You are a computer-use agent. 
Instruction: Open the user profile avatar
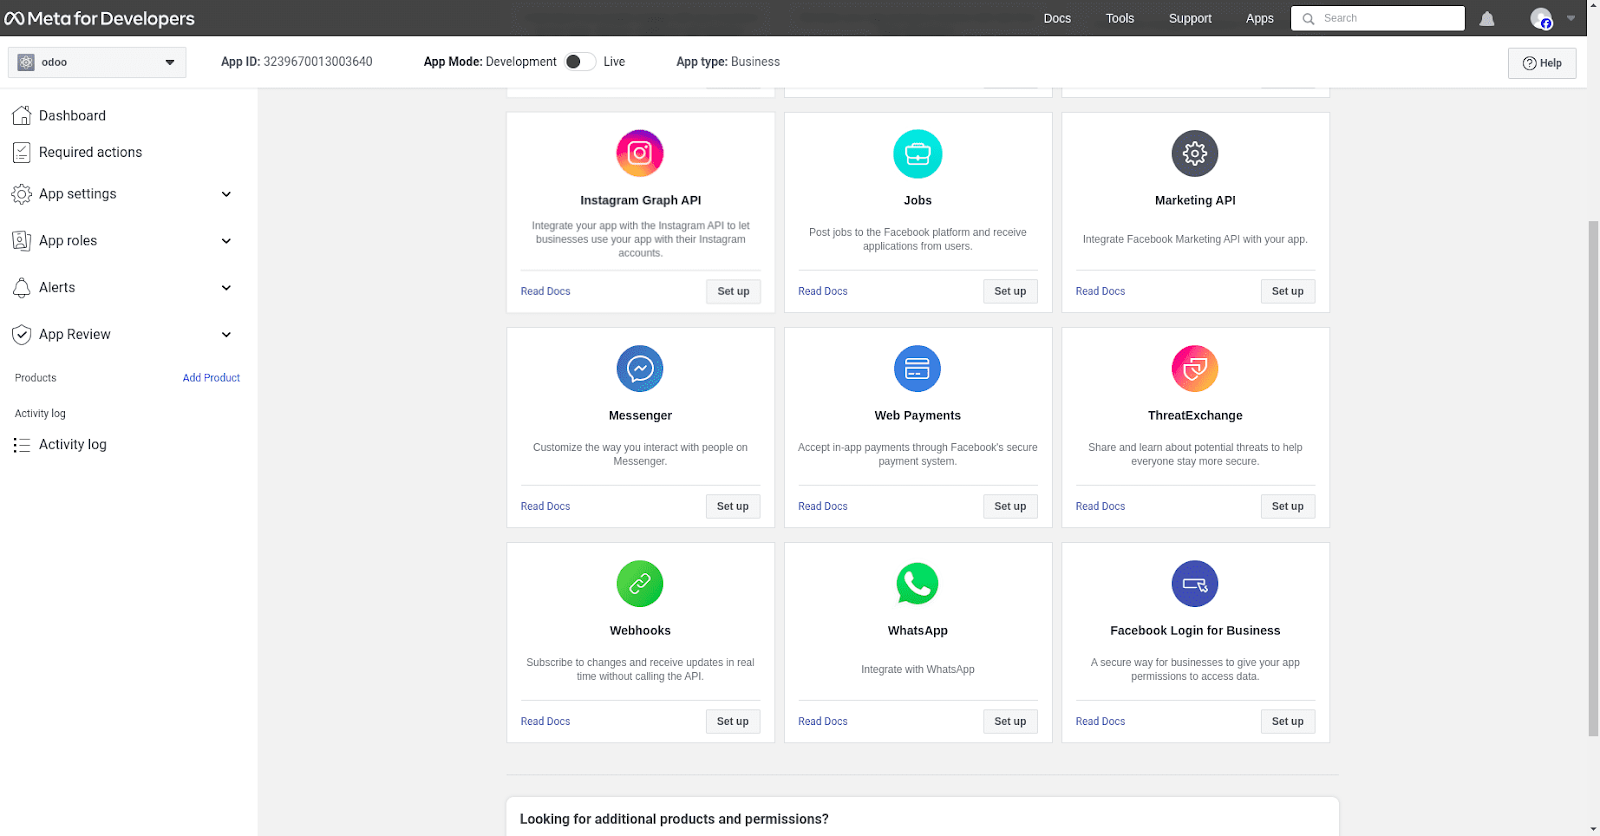pos(1541,18)
